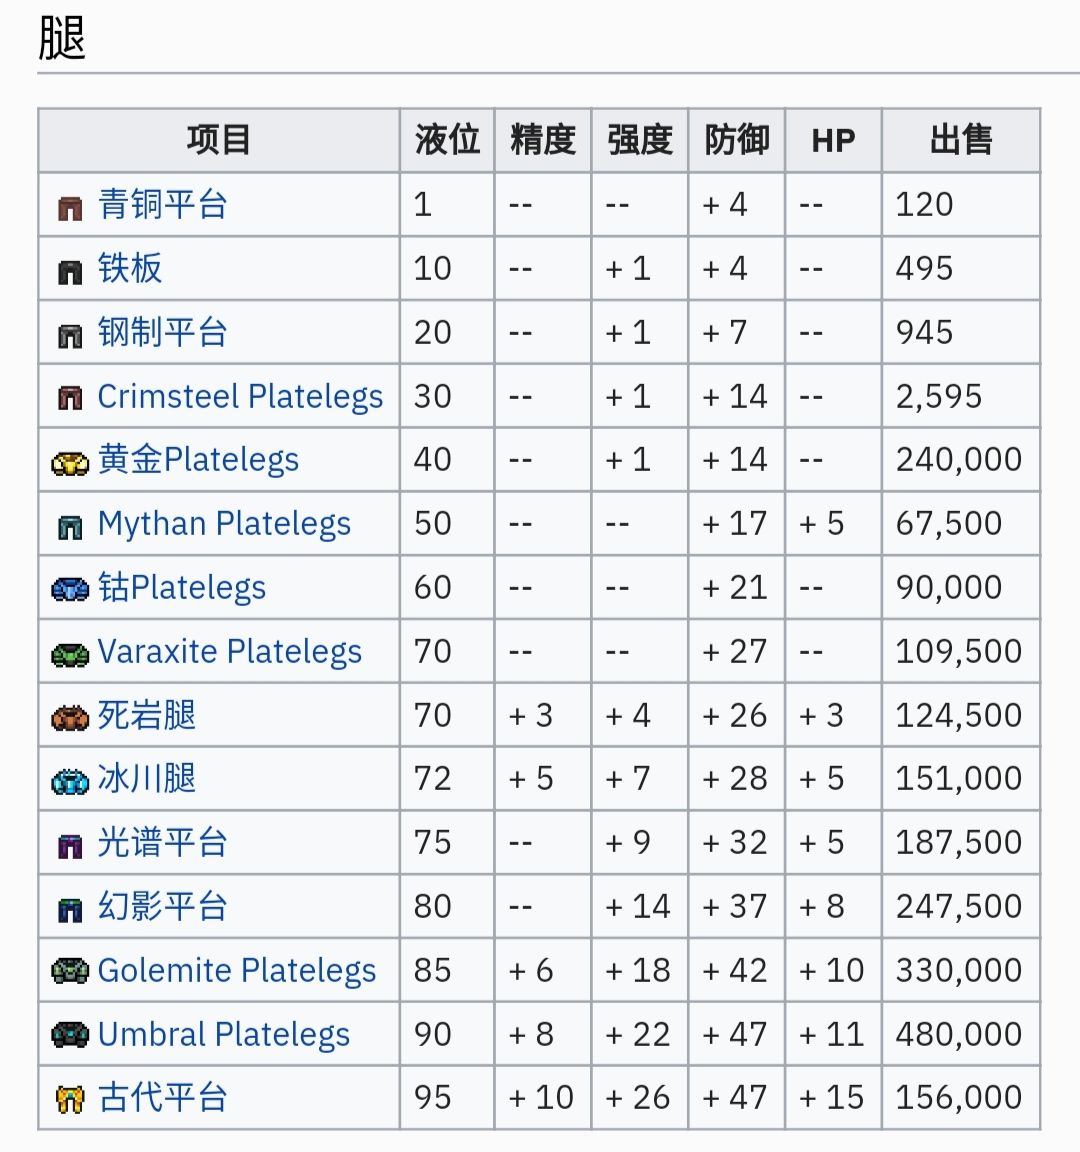Click the 液位 column header
Viewport: 1080px width, 1152px height.
pos(447,140)
